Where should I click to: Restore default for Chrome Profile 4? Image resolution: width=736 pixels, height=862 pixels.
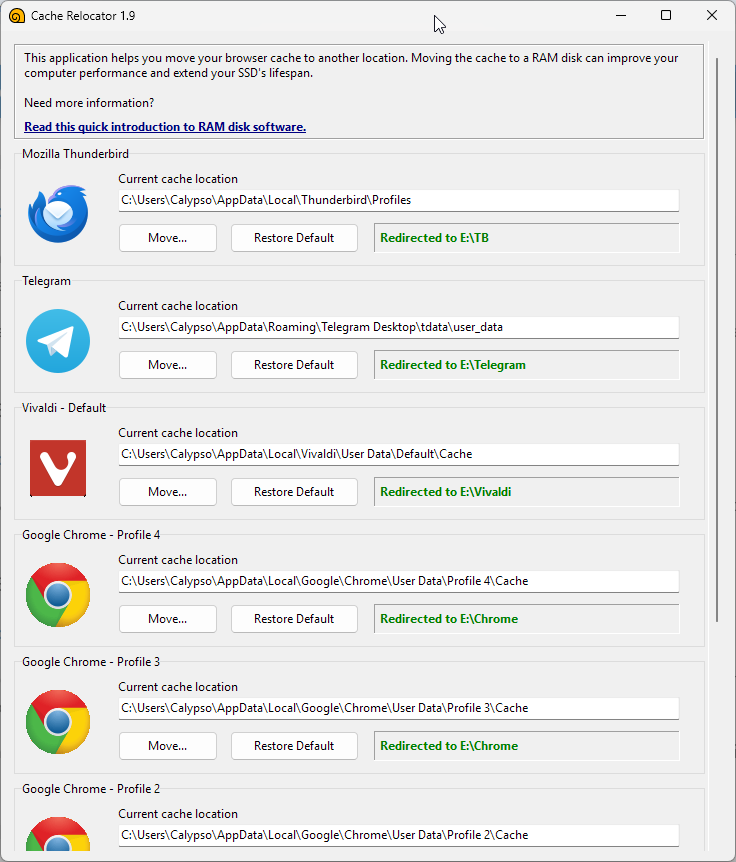[x=294, y=619]
